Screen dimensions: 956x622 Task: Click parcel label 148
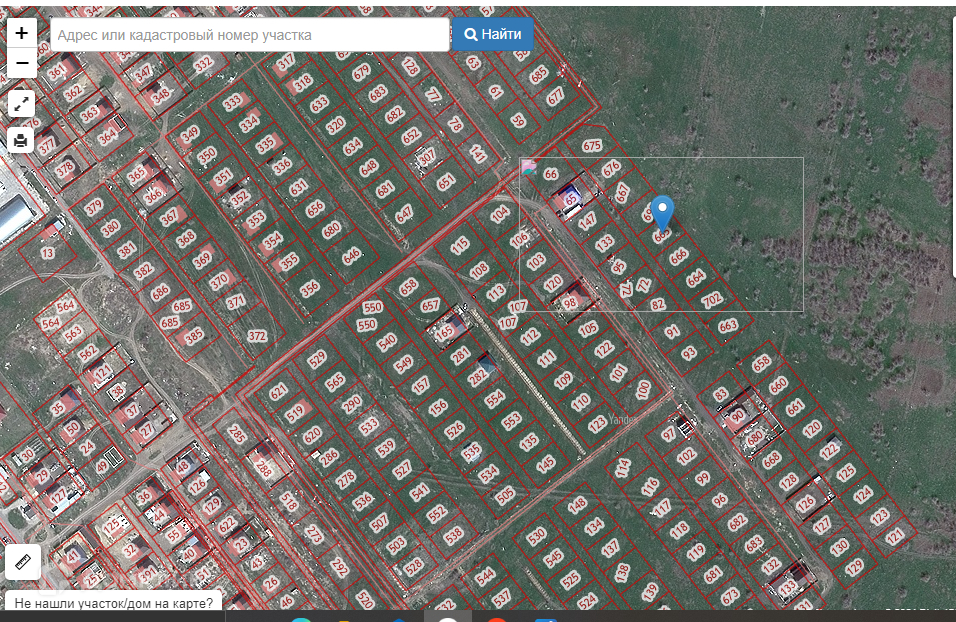577,505
